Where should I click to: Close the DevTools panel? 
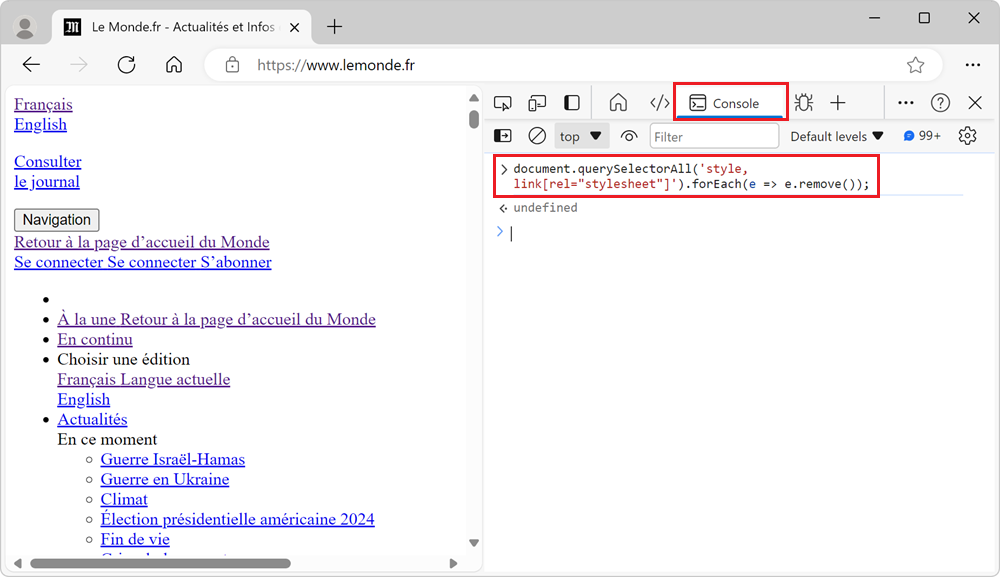(974, 103)
